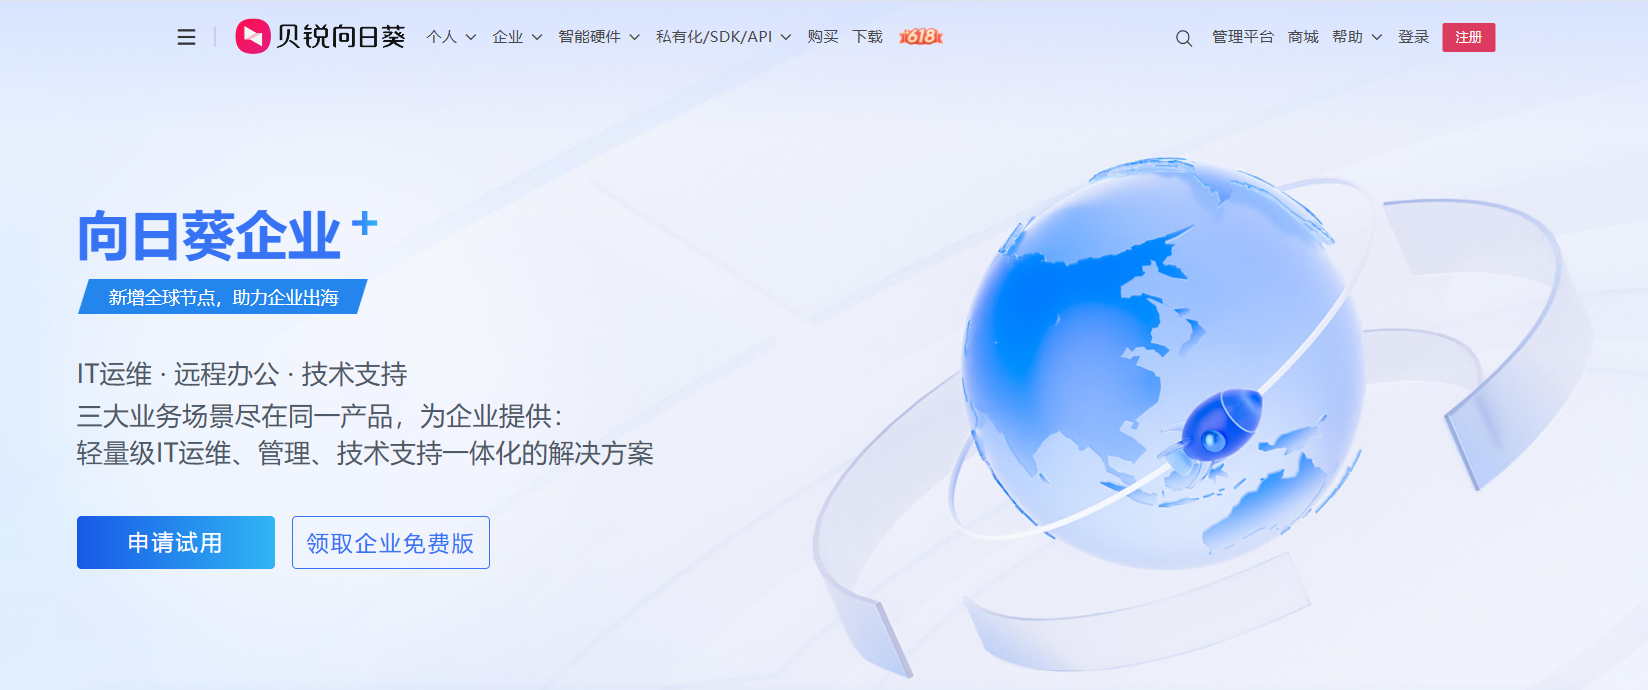Expand the 私有化/SDK/API dropdown
Viewport: 1648px width, 690px height.
click(724, 37)
